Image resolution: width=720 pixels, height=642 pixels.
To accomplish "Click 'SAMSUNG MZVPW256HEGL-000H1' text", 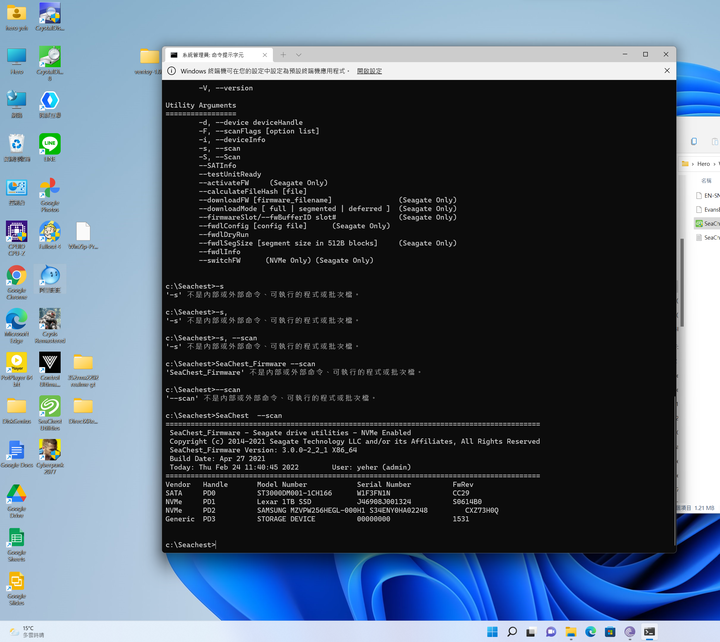I will click(311, 511).
